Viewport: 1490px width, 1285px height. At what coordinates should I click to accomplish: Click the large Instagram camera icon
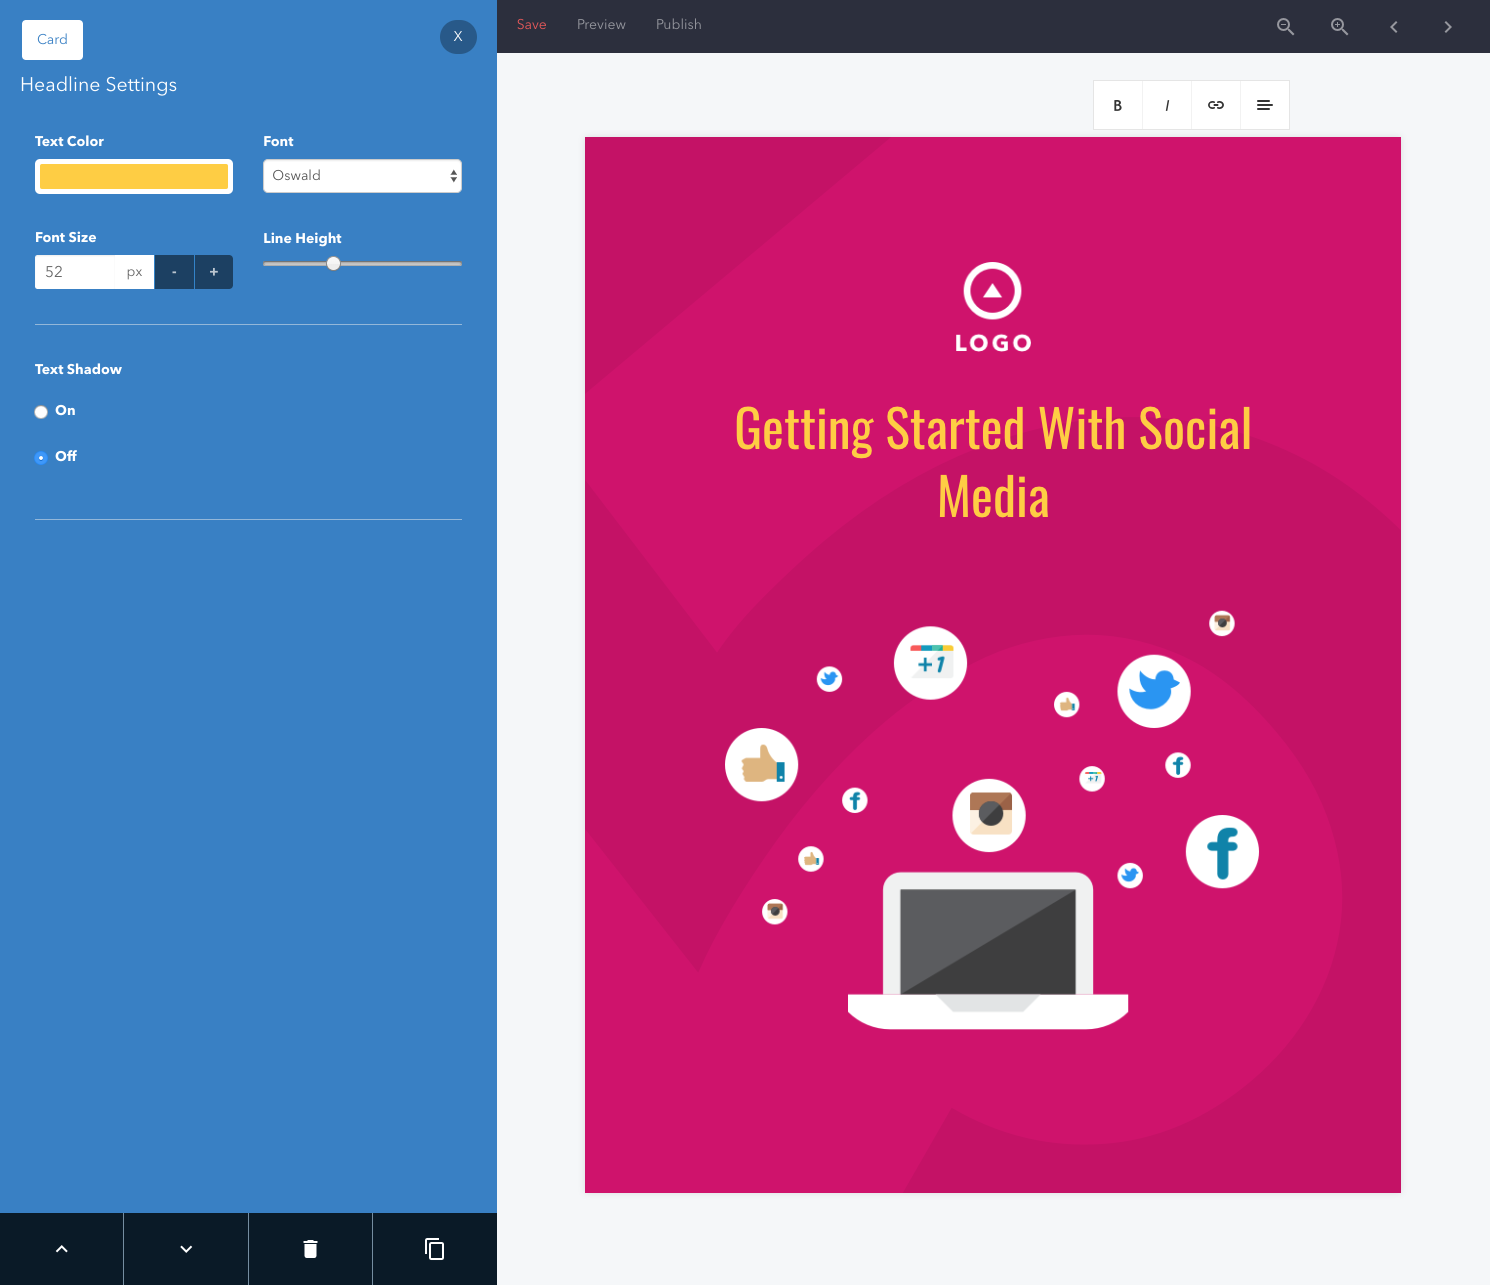[x=989, y=815]
